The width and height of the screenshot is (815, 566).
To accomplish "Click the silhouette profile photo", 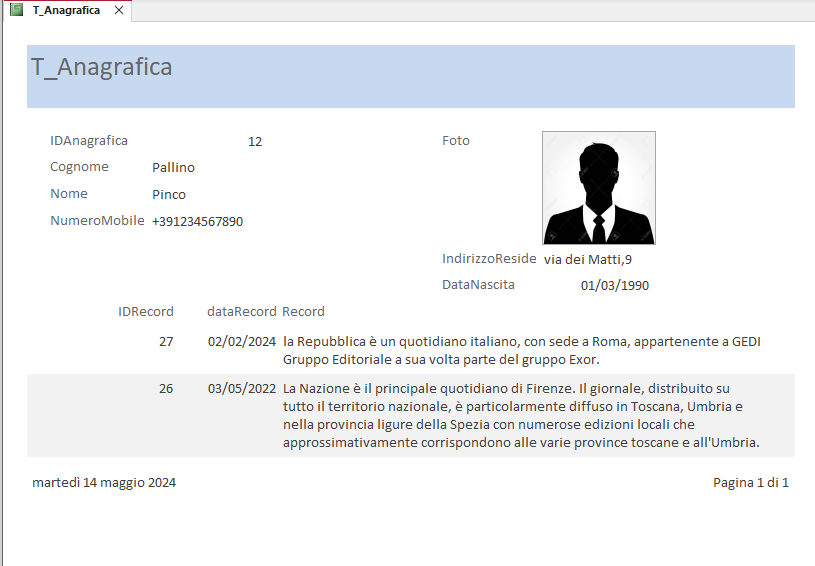I will tap(599, 188).
